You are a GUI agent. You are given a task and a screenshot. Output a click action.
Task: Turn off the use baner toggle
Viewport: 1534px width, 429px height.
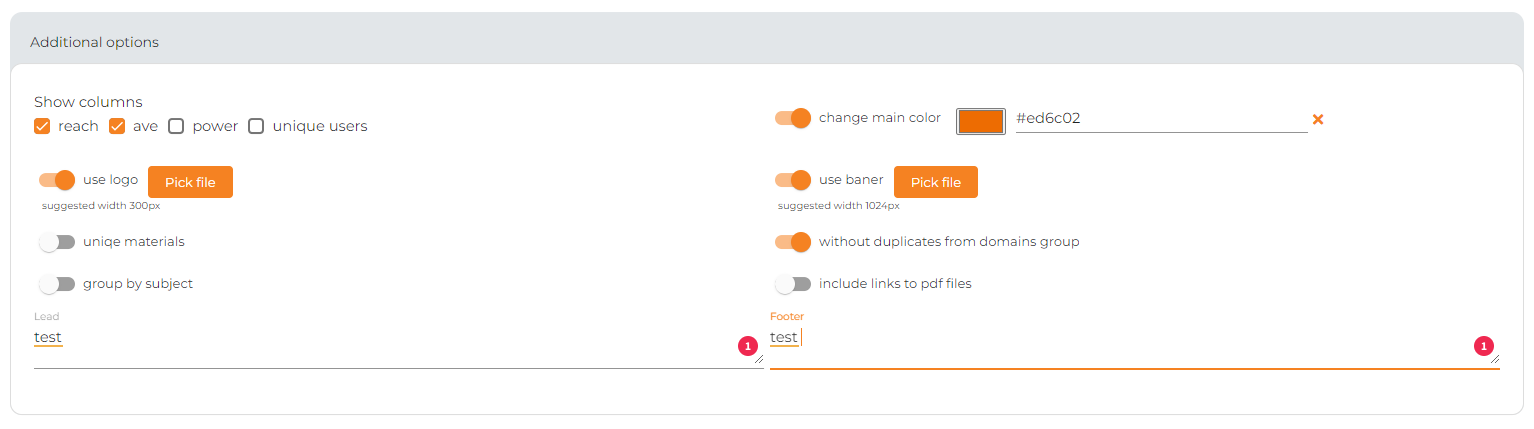(793, 180)
